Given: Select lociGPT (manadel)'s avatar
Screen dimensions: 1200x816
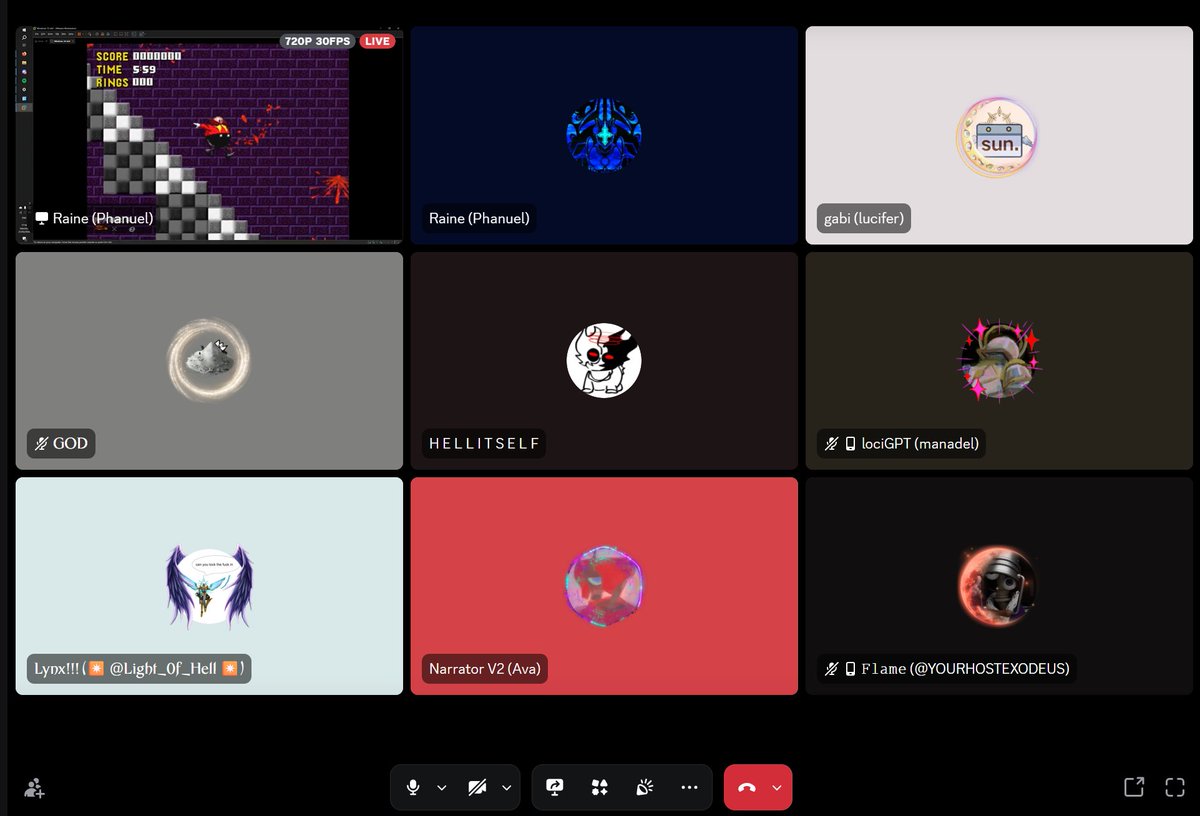Looking at the screenshot, I should (x=1000, y=360).
